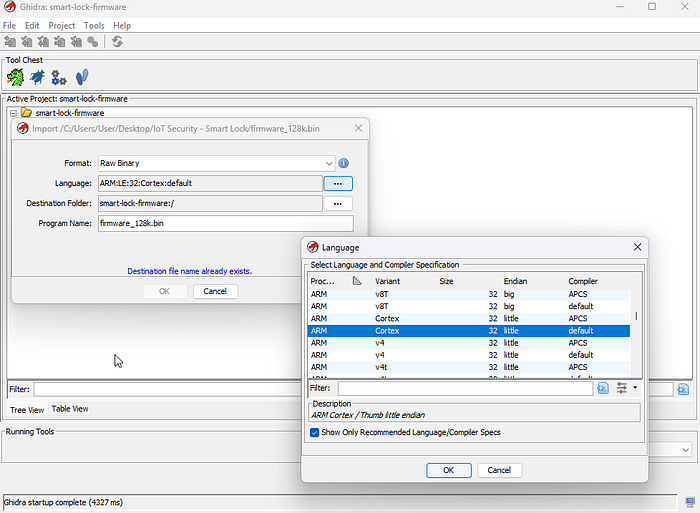Click the filter options icon in Language dialog
Image resolution: width=700 pixels, height=513 pixels.
tap(603, 388)
